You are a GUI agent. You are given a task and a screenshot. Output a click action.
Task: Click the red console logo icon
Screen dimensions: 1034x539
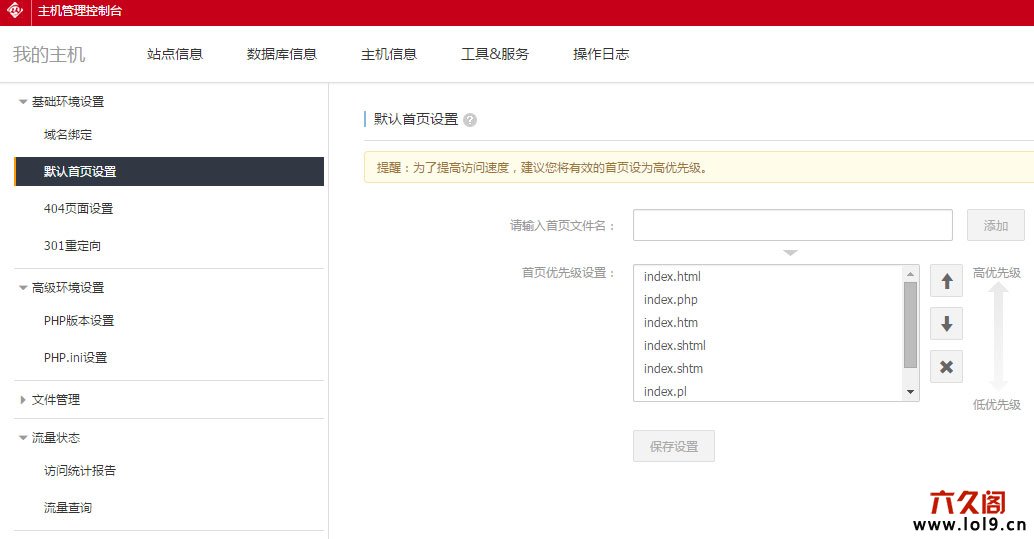15,12
